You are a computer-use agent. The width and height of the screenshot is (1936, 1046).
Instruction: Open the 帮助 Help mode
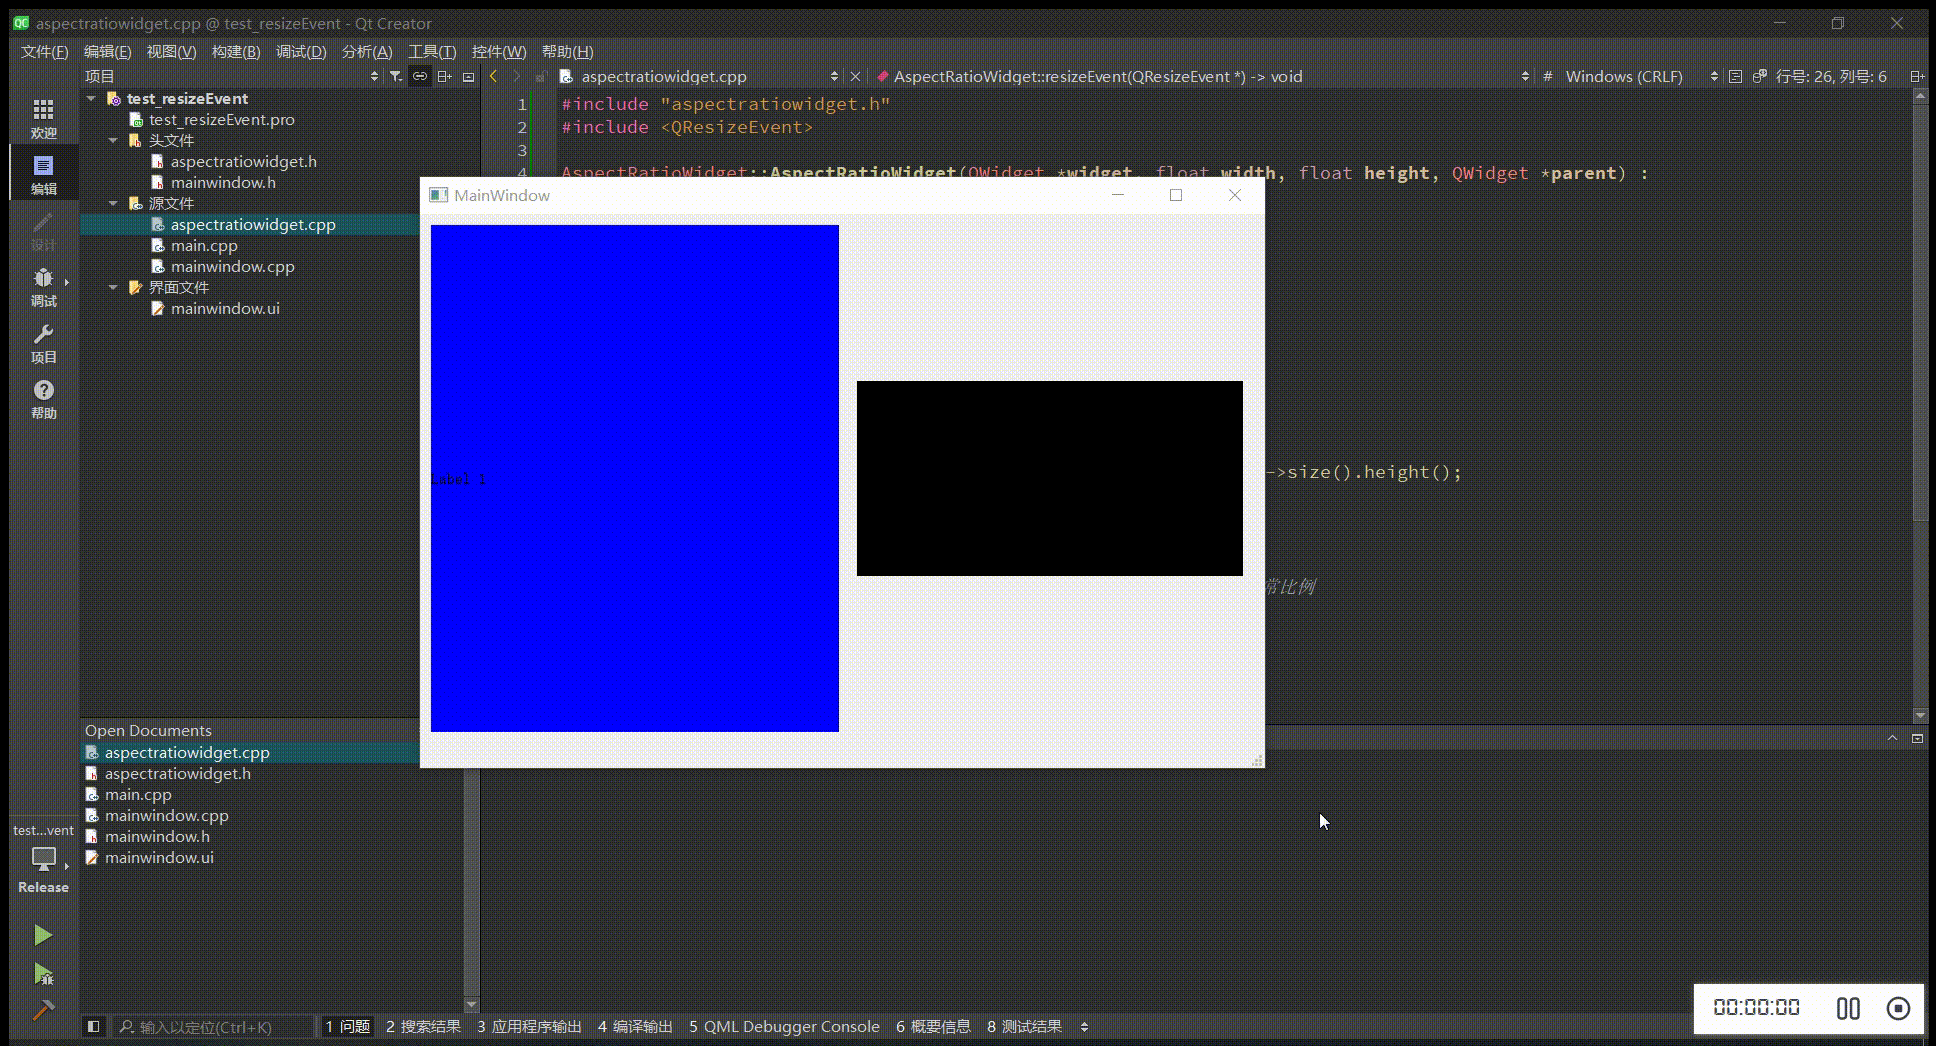[43, 398]
